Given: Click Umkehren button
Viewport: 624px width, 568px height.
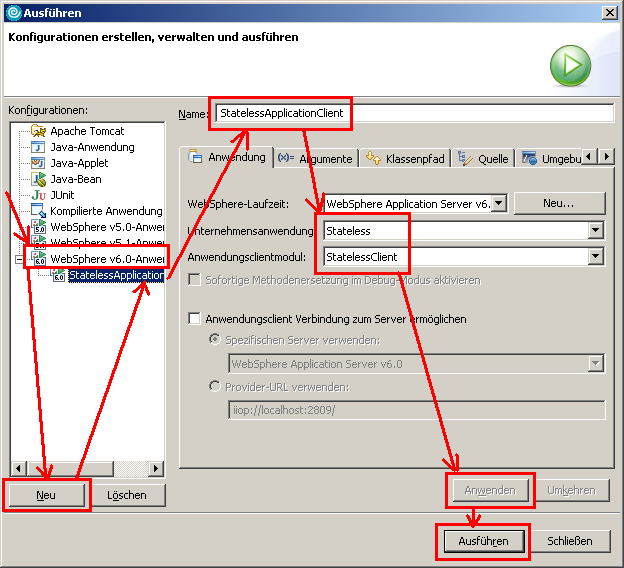Looking at the screenshot, I should (x=571, y=490).
